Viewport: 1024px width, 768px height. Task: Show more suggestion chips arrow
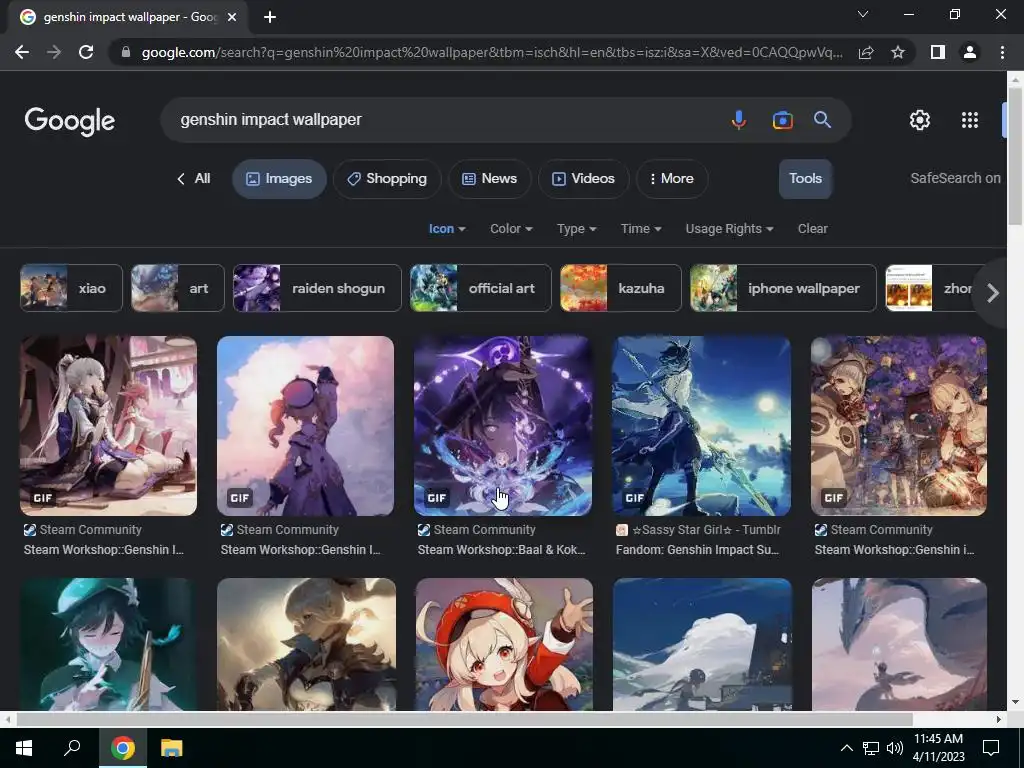993,293
